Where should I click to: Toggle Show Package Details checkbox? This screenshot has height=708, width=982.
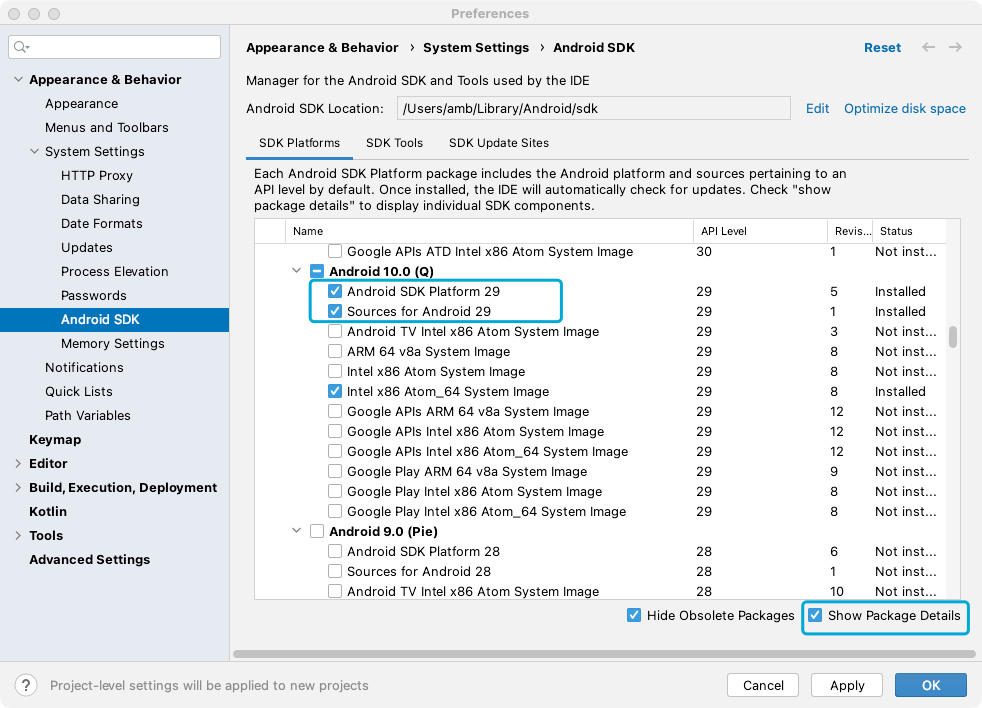point(815,615)
